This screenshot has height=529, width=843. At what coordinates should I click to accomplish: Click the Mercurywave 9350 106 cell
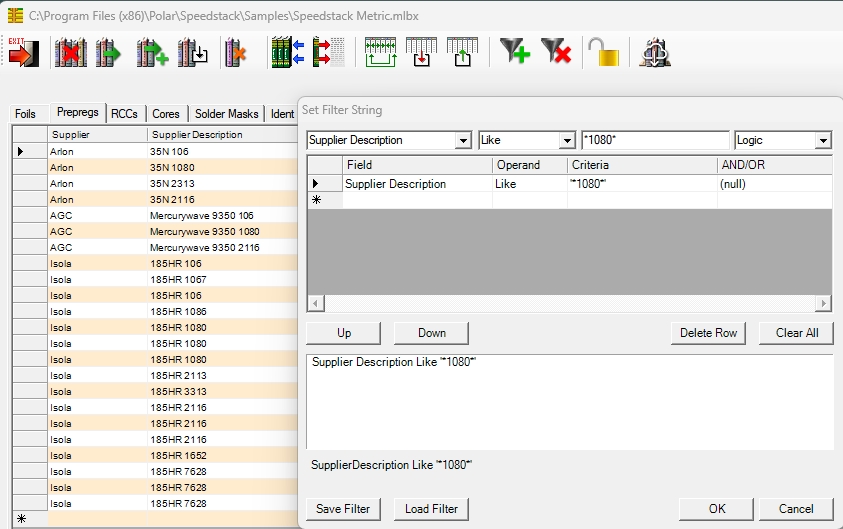[223, 216]
